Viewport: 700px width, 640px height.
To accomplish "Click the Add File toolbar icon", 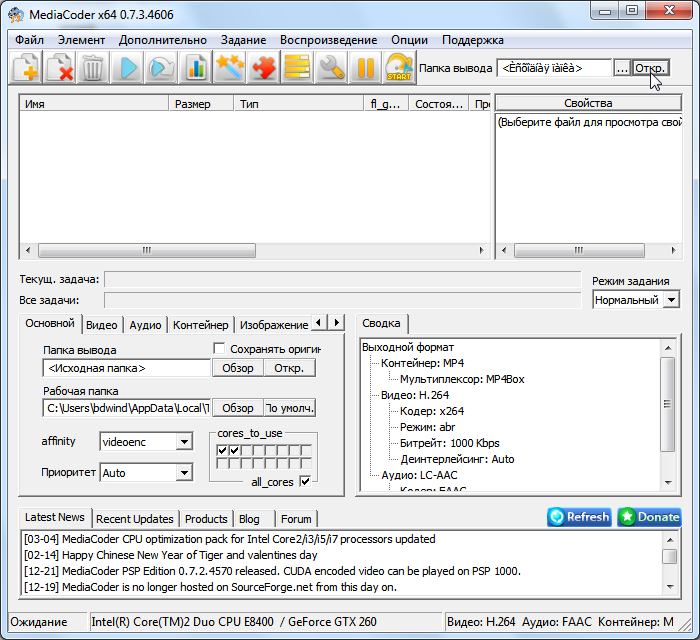I will coord(25,68).
